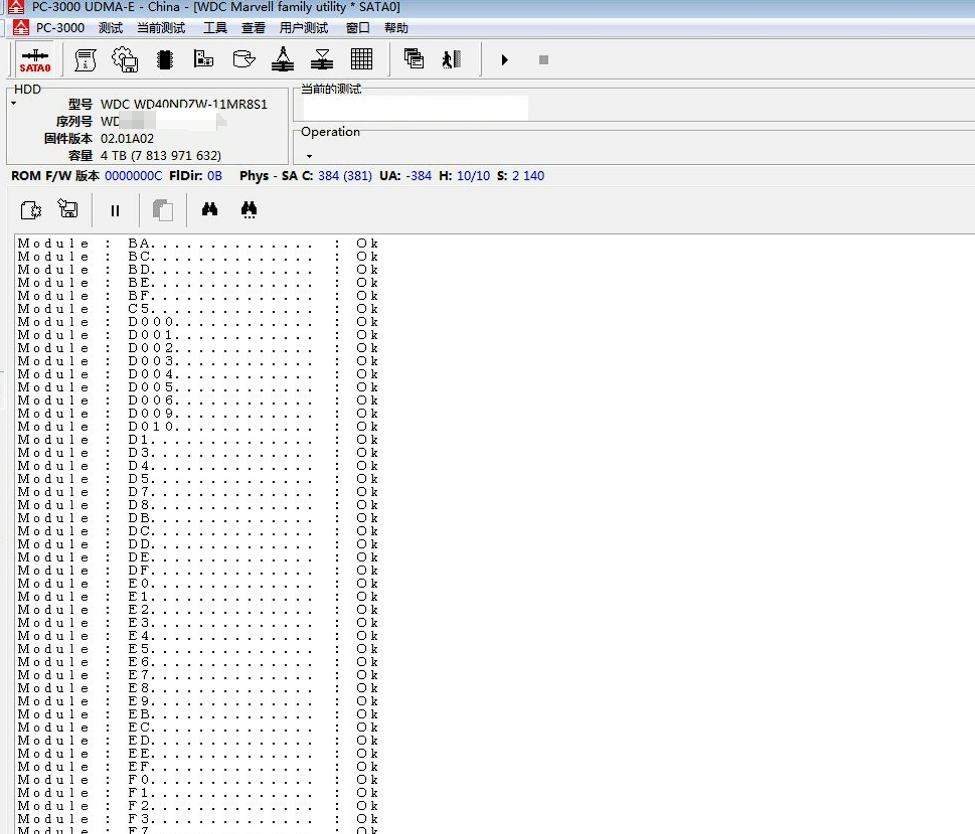The image size is (975, 834).
Task: Click log line Module D000
Action: (198, 322)
